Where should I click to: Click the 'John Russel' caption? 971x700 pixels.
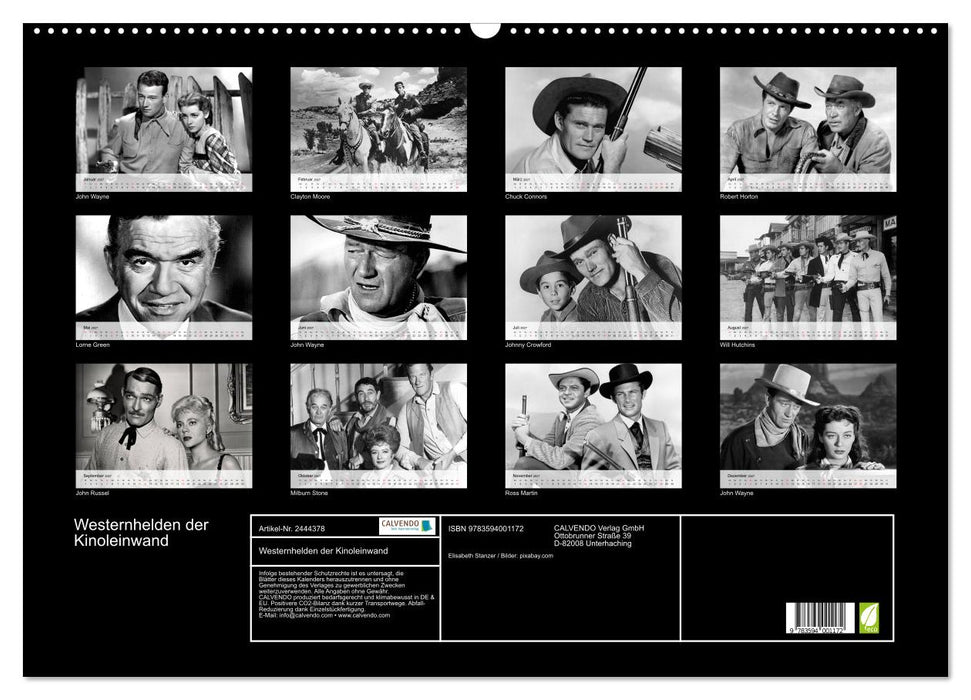pyautogui.click(x=92, y=493)
